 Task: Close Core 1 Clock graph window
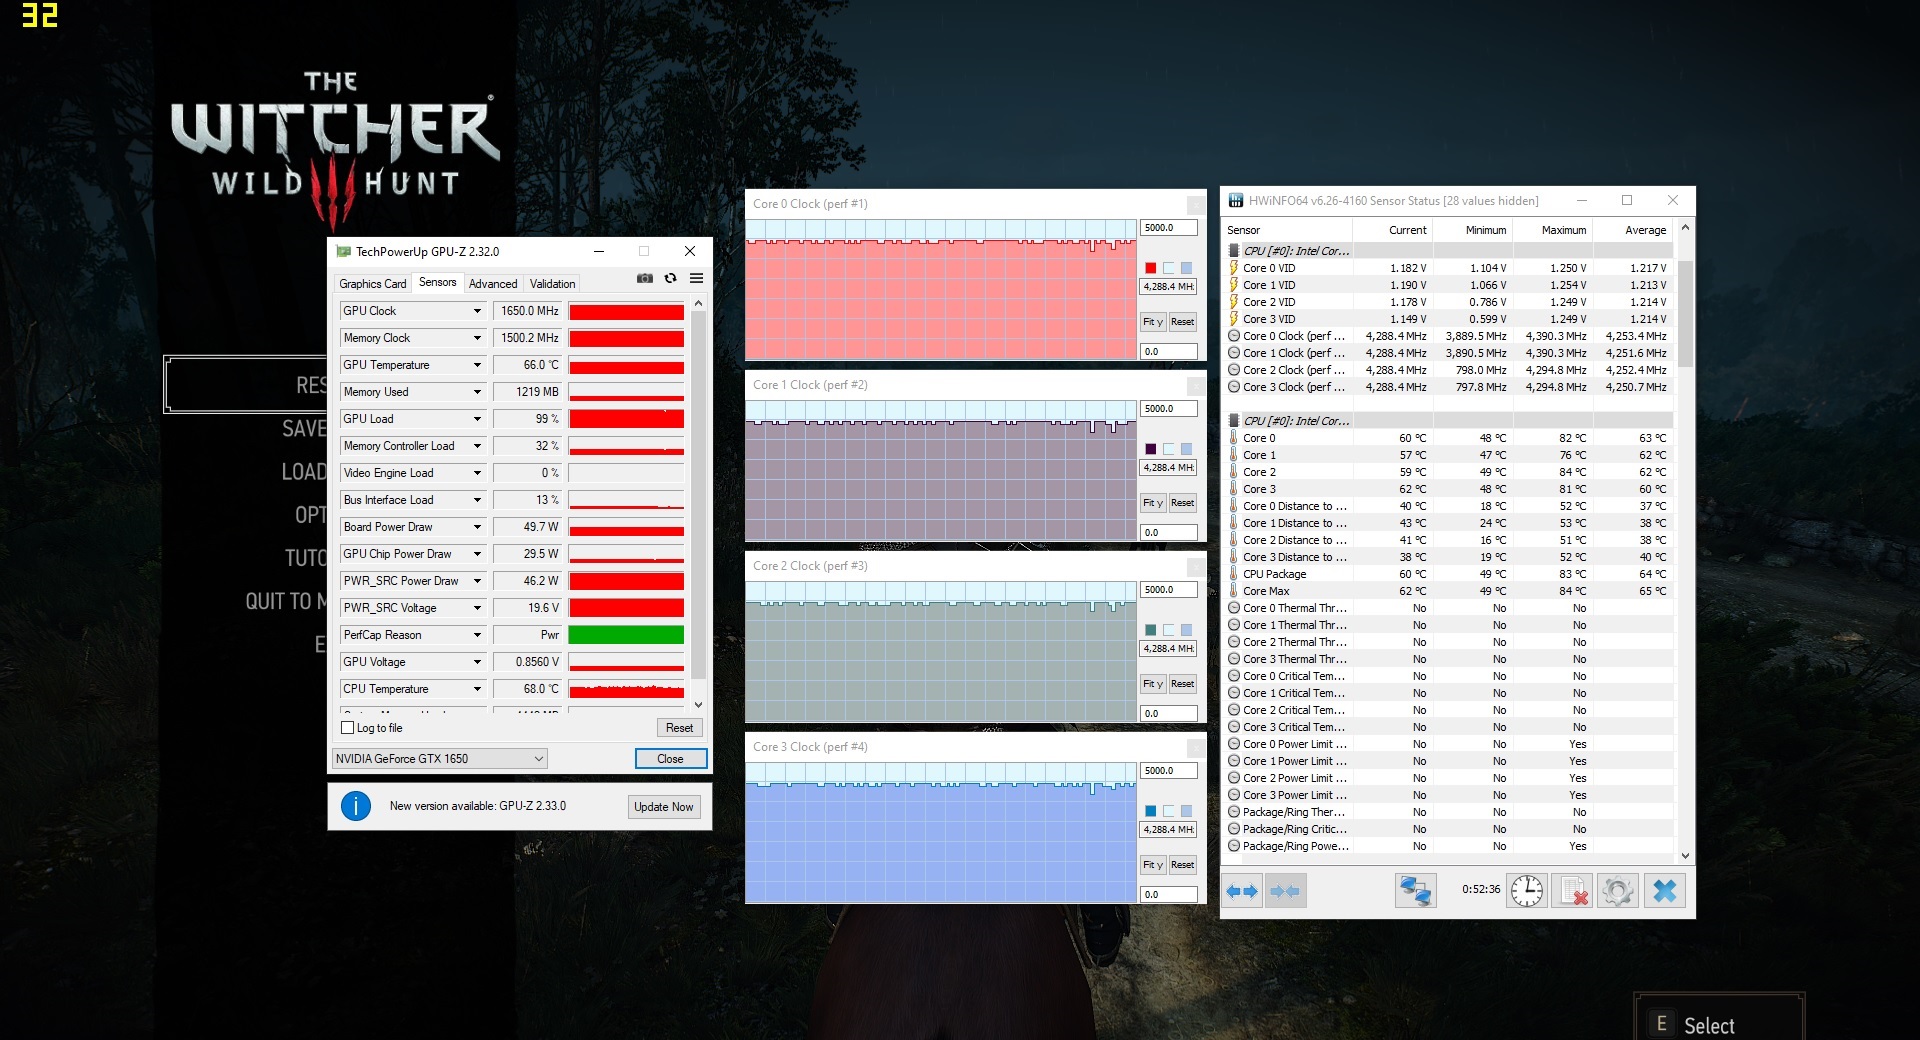[1194, 385]
